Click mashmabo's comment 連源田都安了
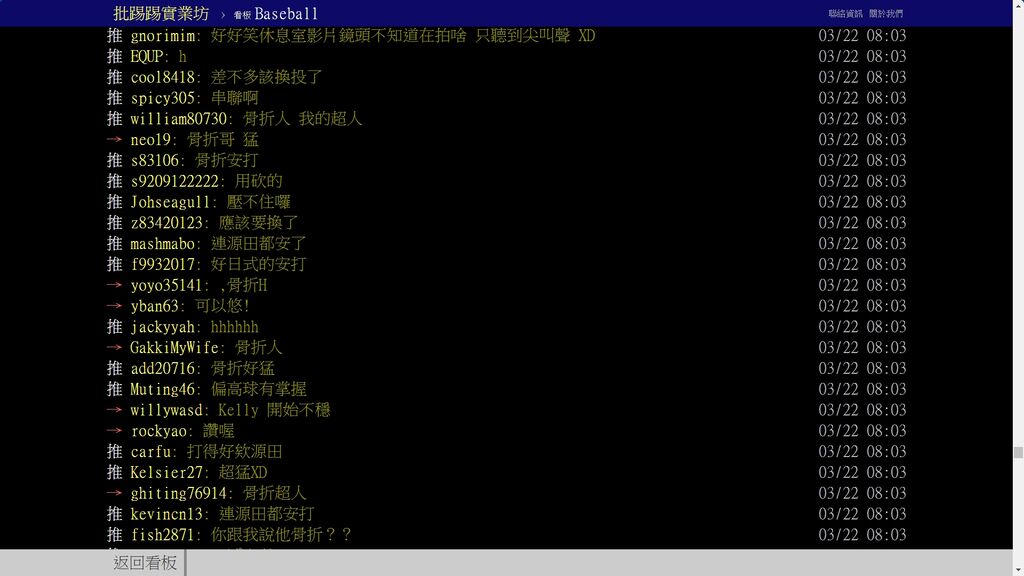The height and width of the screenshot is (576, 1024). pyautogui.click(x=259, y=244)
